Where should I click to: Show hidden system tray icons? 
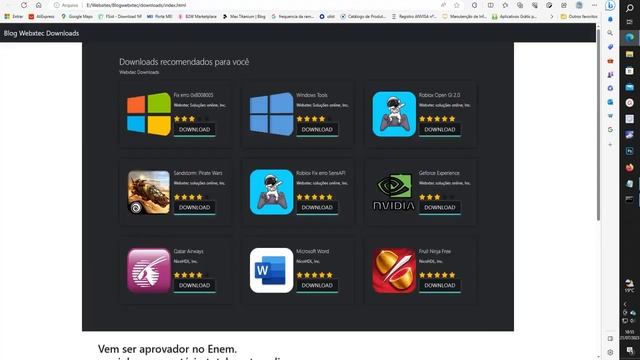tap(625, 304)
